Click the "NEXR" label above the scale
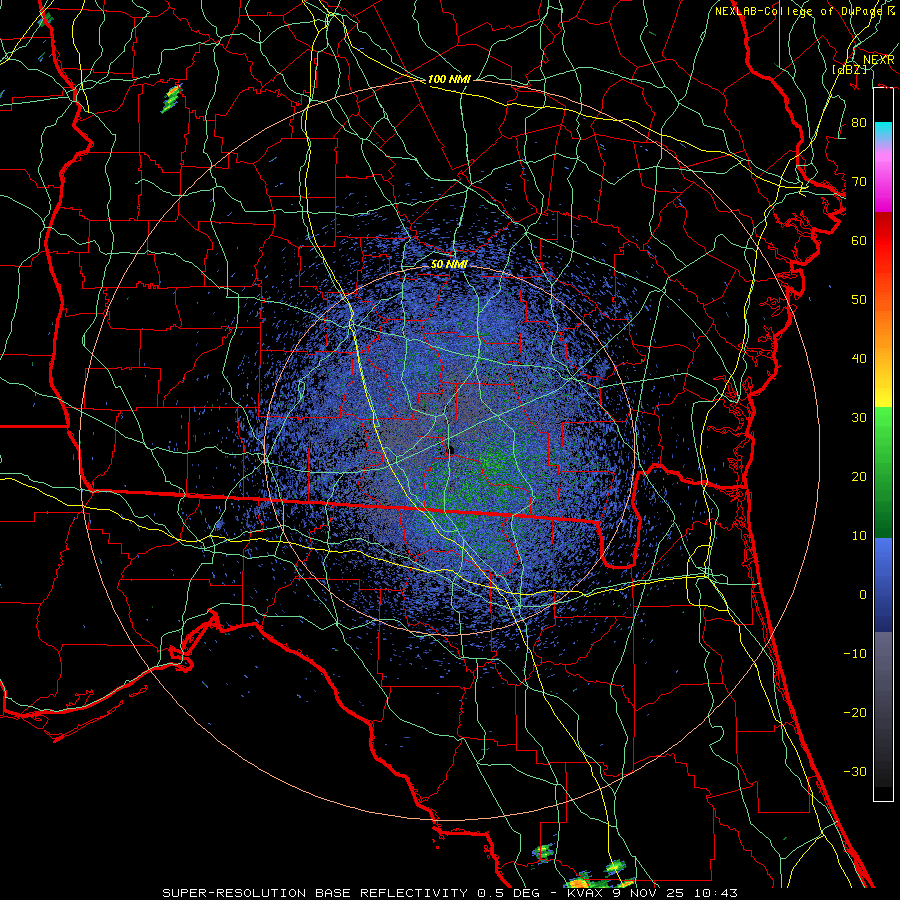The height and width of the screenshot is (900, 900). coord(879,60)
